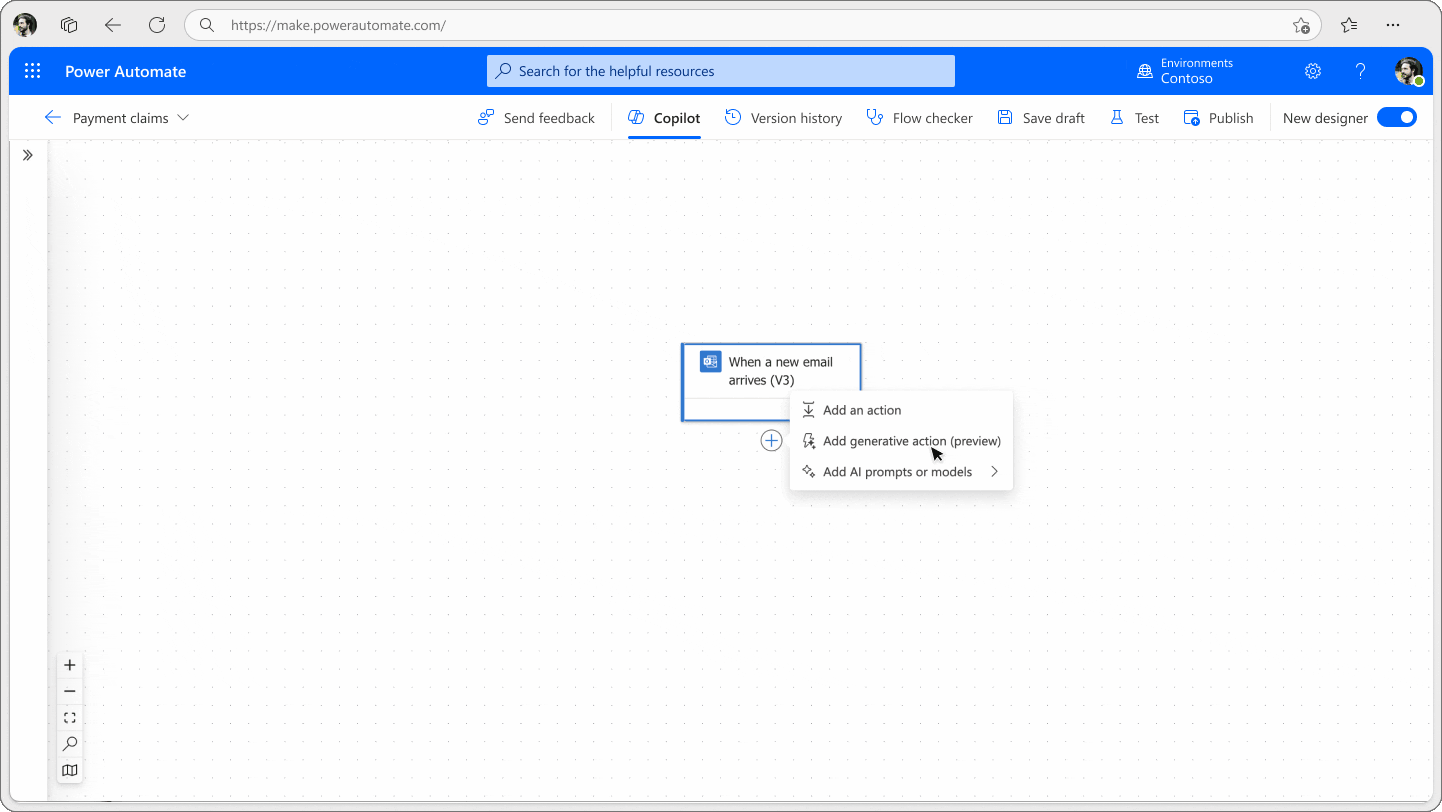Expand the Payment claims flow name dropdown
Screen dimensions: 1442x812
(x=183, y=117)
